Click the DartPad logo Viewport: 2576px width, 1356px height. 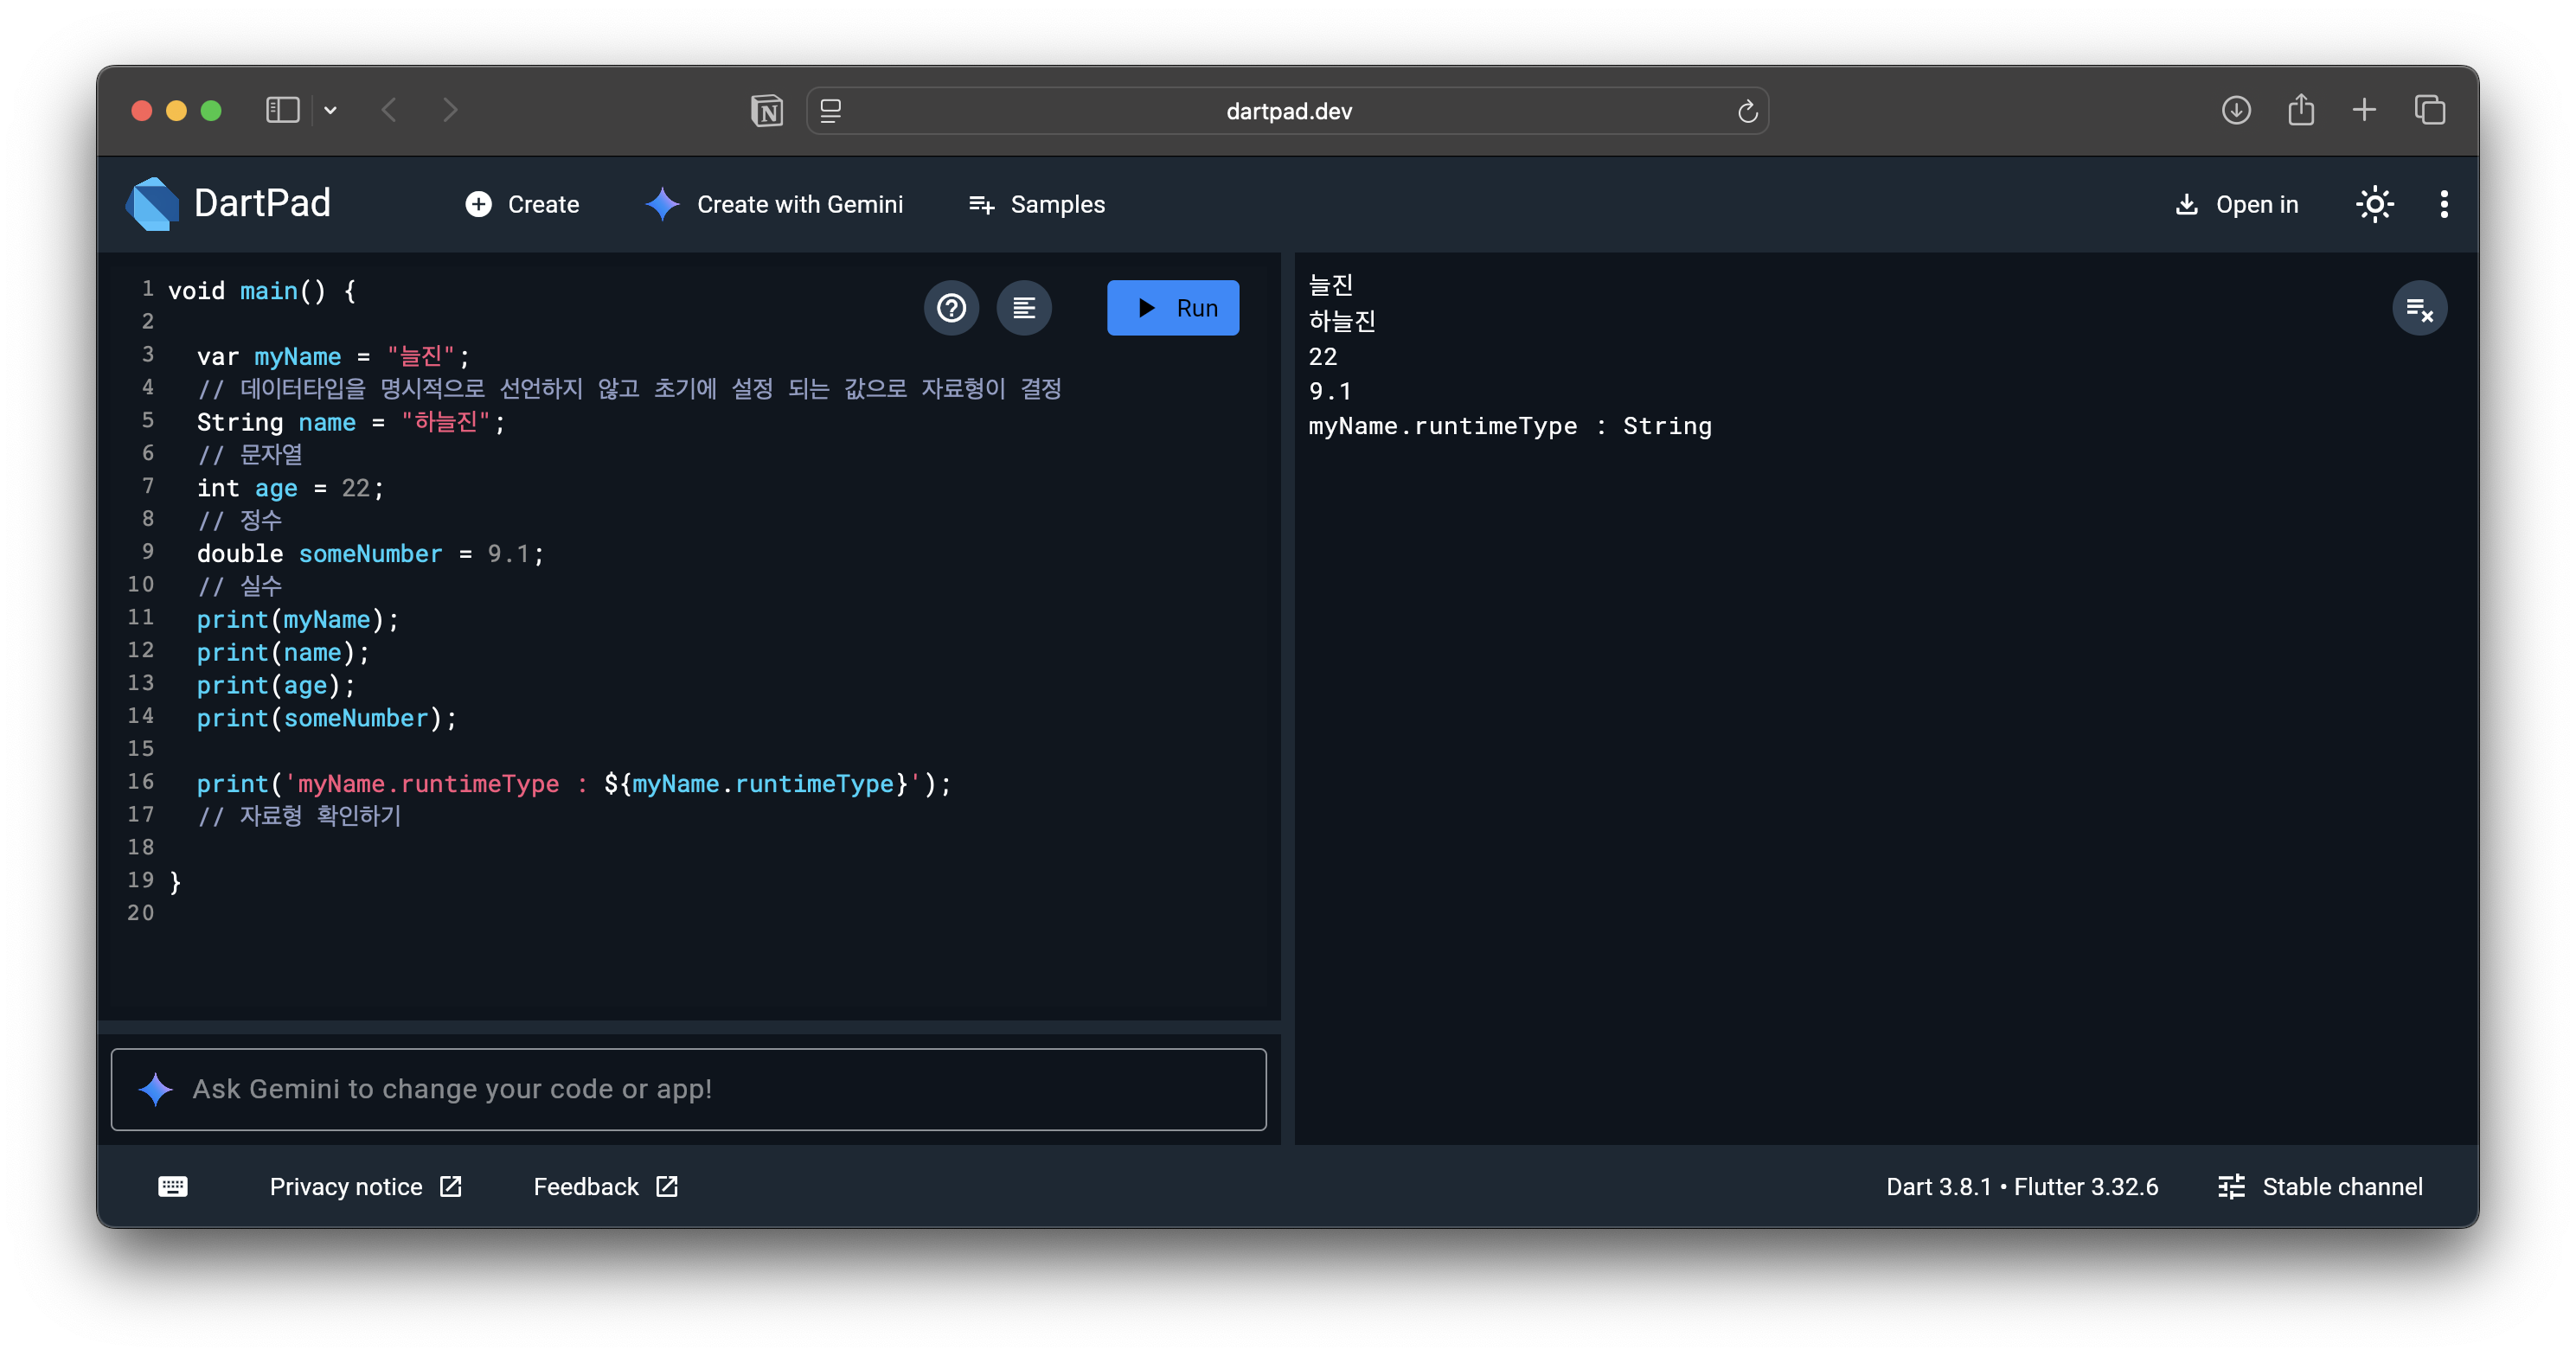coord(153,204)
